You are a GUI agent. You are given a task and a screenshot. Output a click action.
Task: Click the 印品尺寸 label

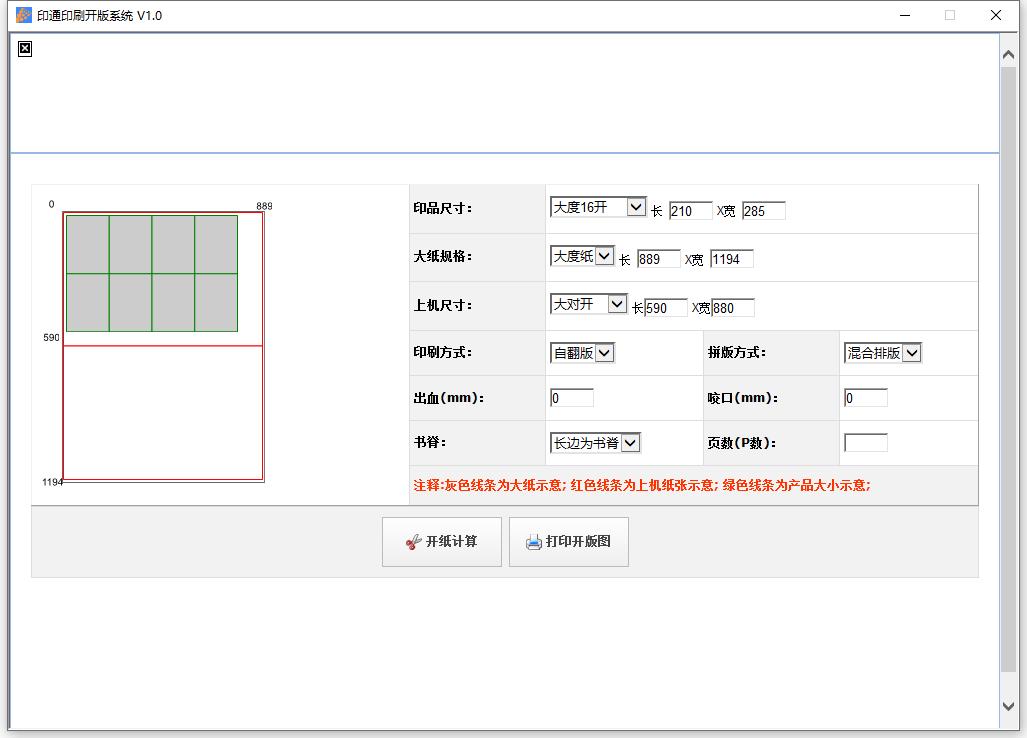(x=442, y=208)
